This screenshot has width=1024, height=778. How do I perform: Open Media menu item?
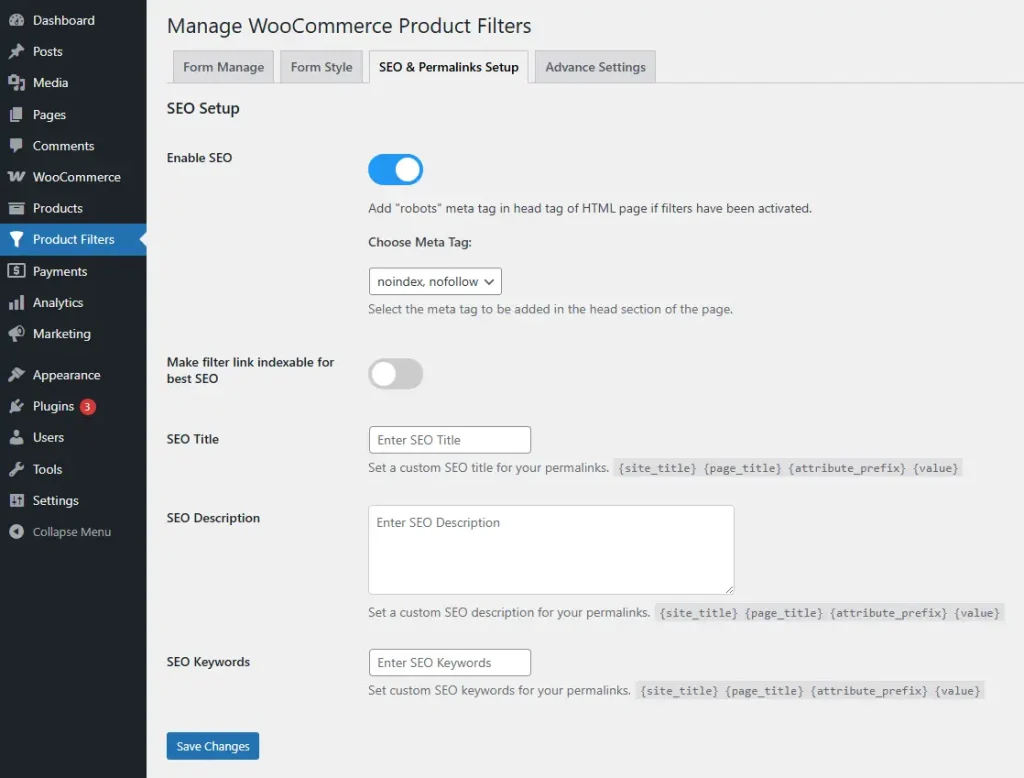73,83
